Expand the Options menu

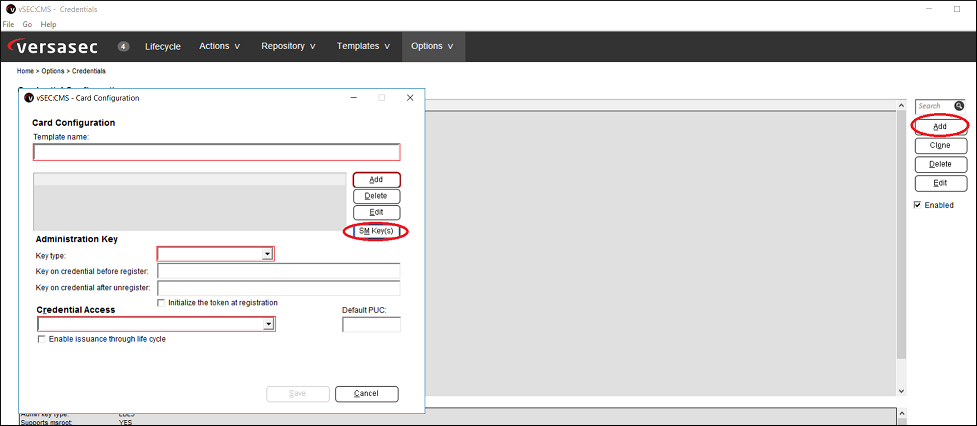point(432,46)
